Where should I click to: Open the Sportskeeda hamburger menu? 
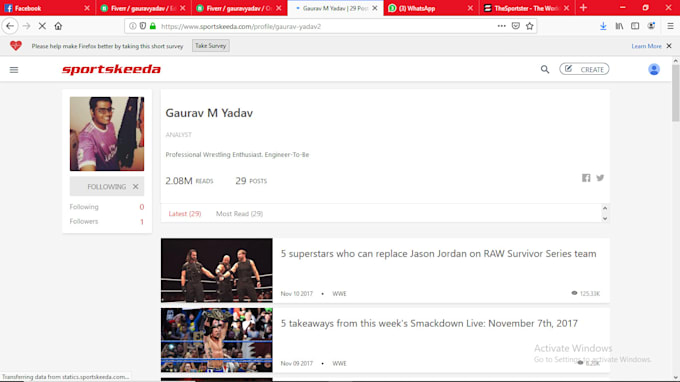point(14,70)
